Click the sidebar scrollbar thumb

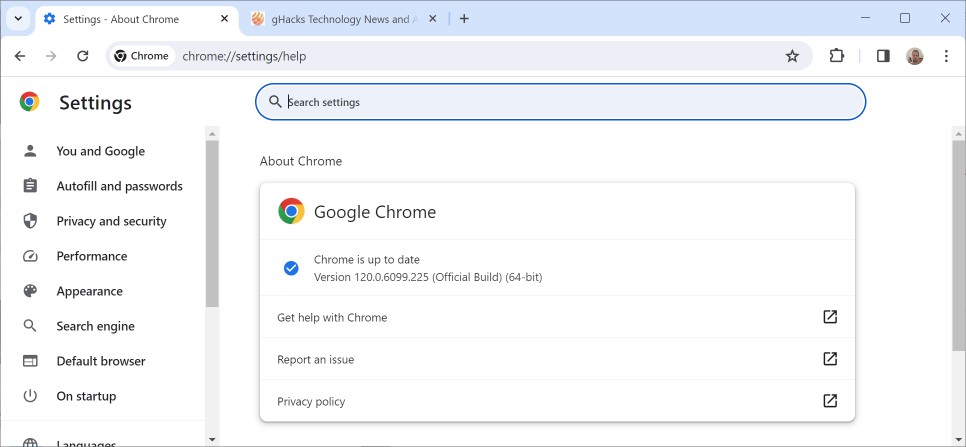(212, 224)
